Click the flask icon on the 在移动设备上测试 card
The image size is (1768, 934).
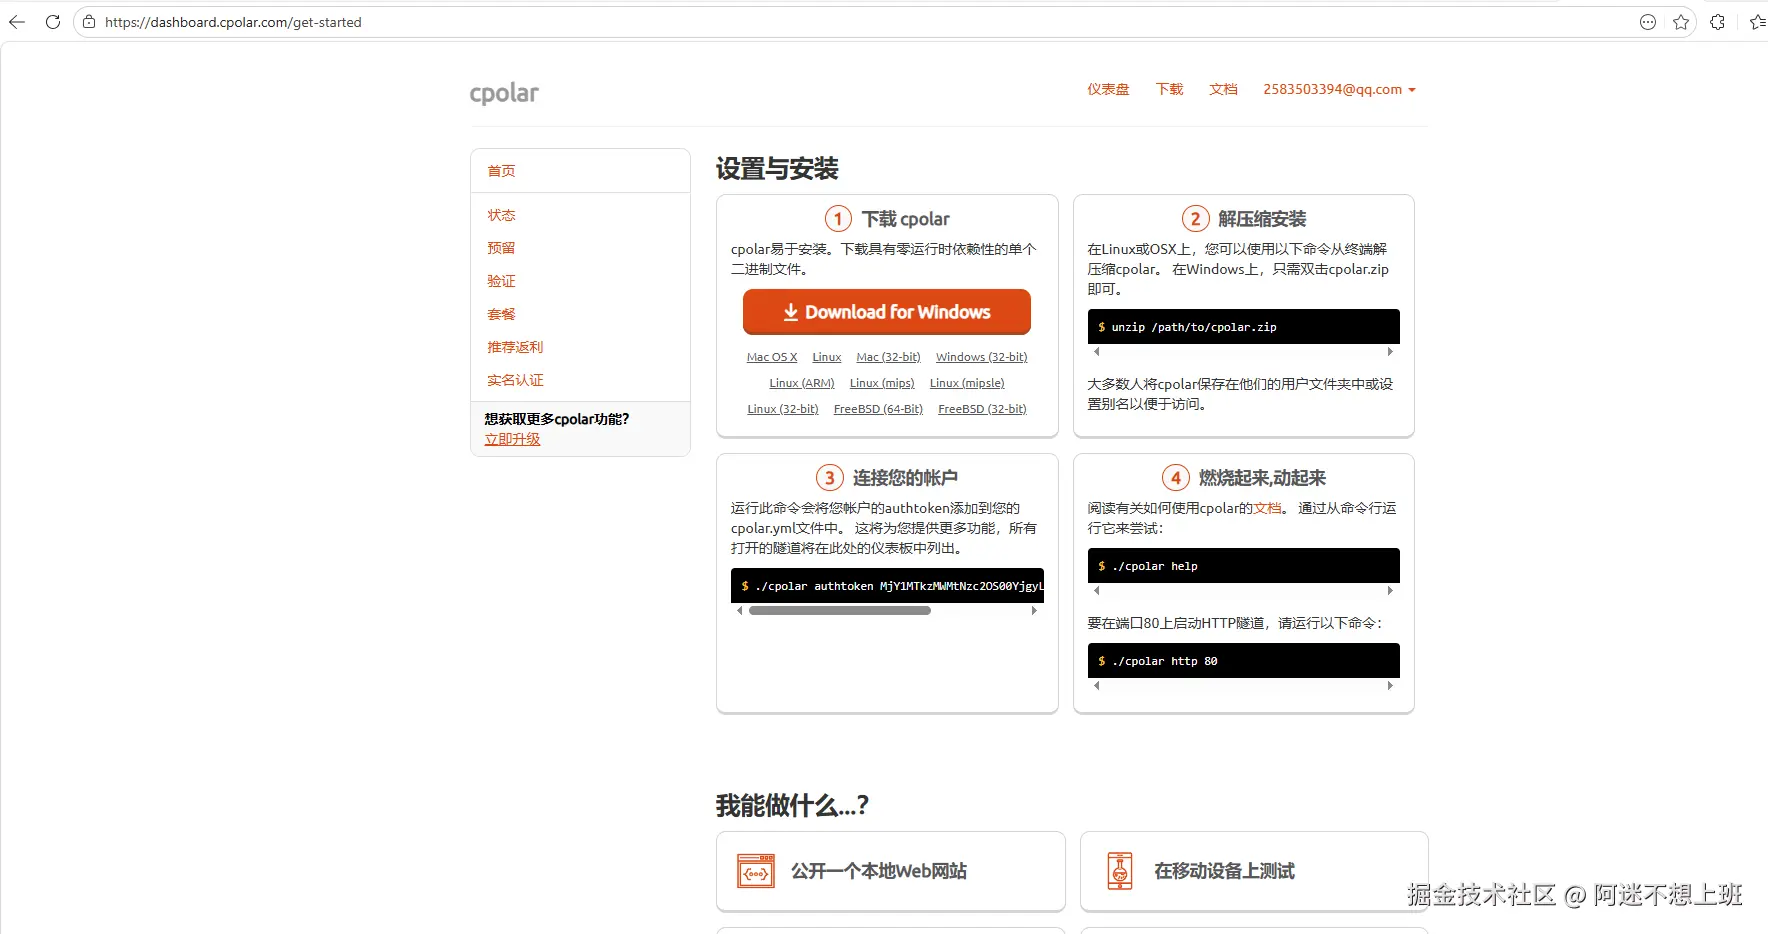[1120, 871]
